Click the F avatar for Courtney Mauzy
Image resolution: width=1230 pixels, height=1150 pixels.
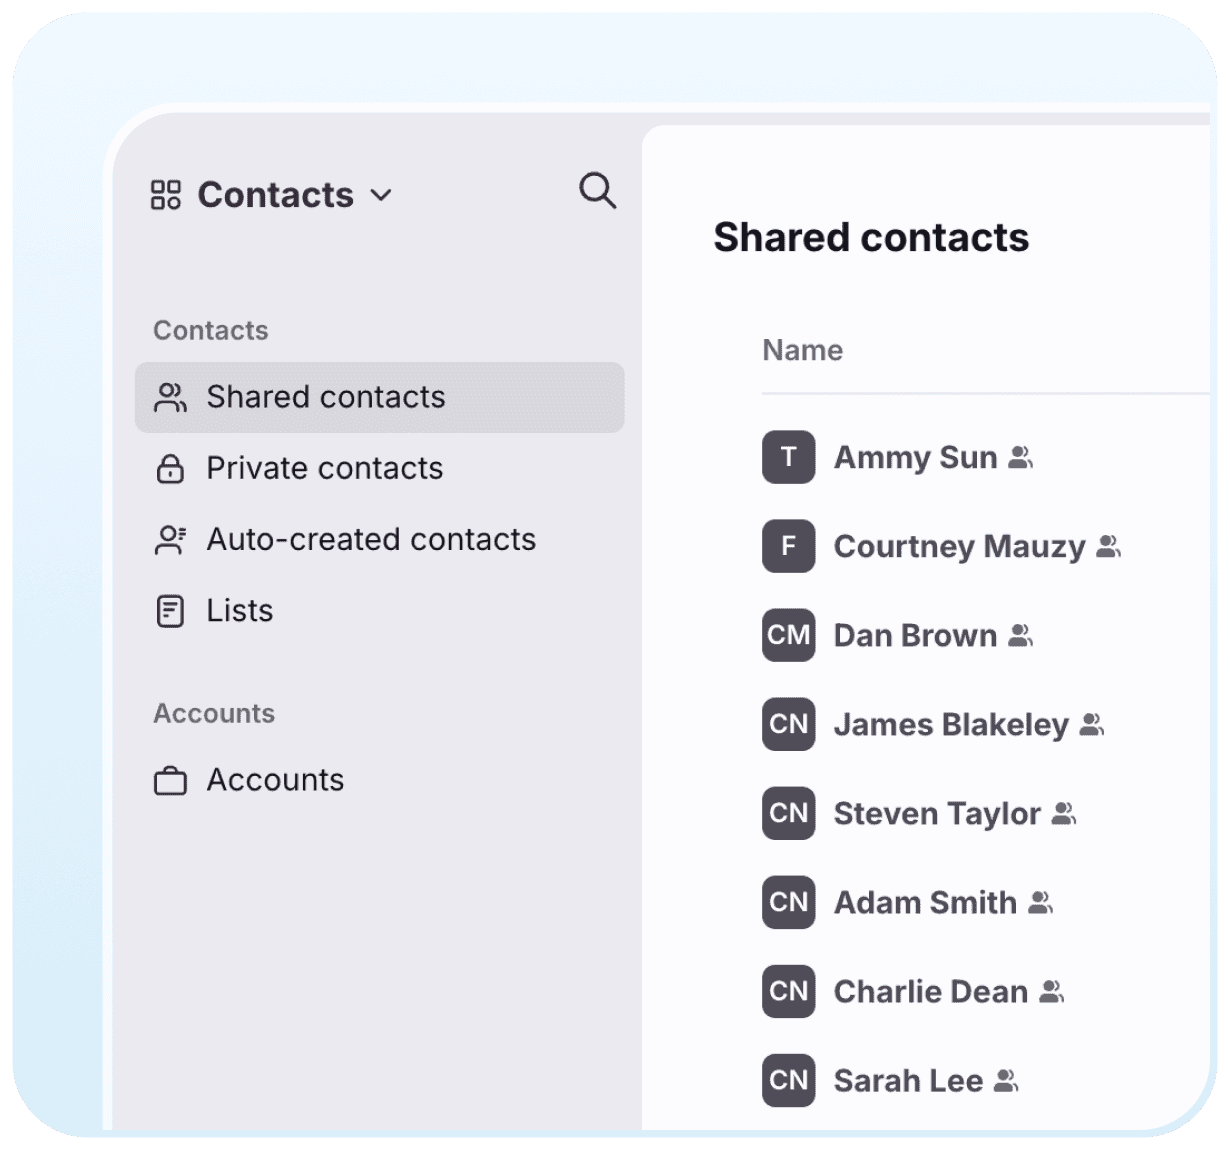pos(789,546)
